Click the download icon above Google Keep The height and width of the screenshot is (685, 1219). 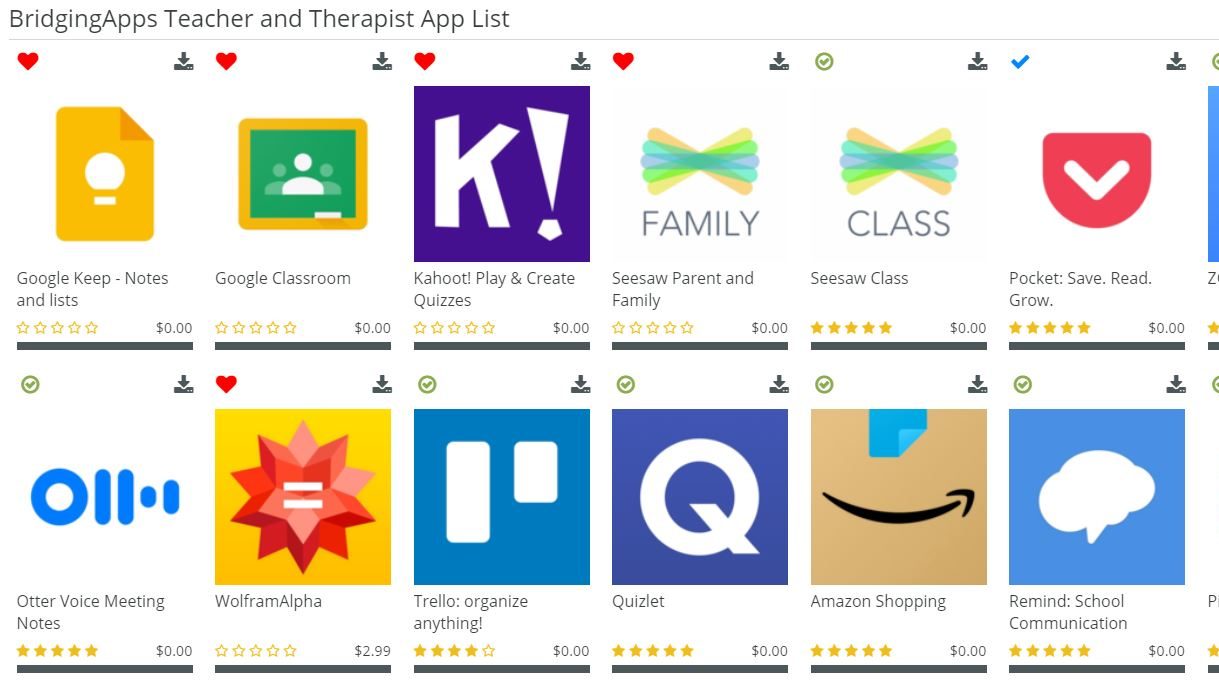tap(183, 62)
